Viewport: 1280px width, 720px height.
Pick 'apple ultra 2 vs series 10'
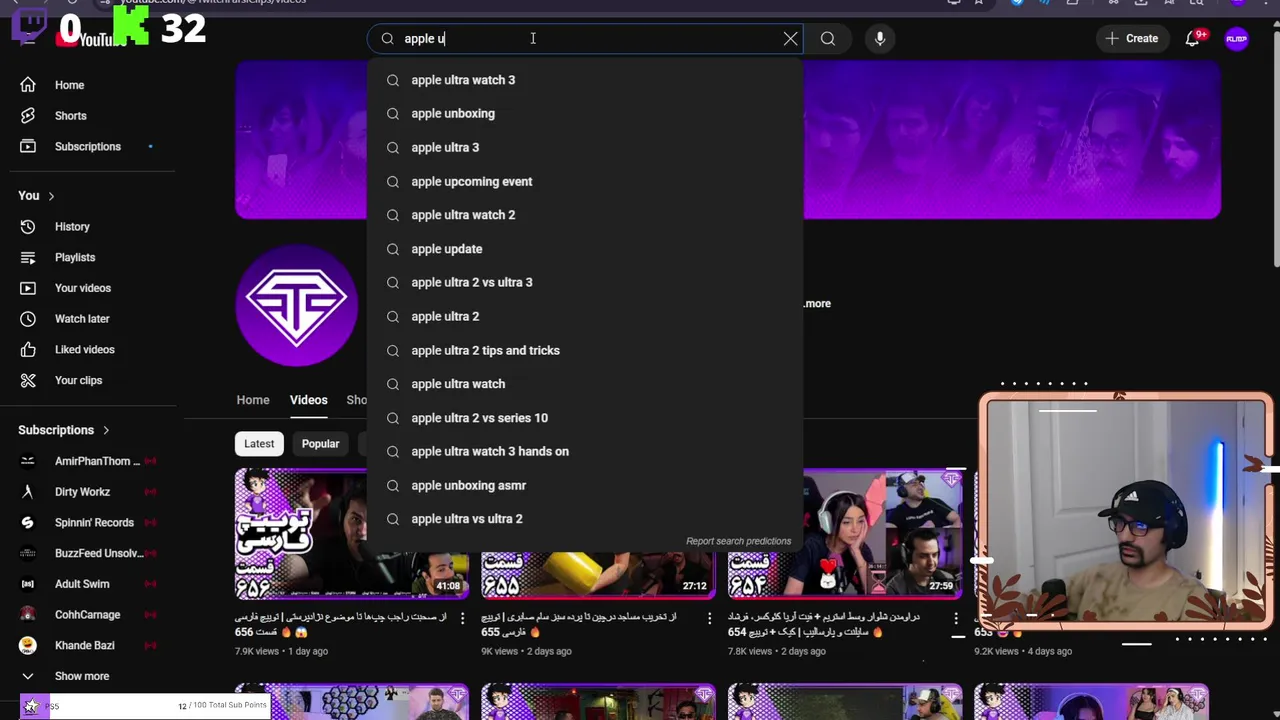point(585,418)
